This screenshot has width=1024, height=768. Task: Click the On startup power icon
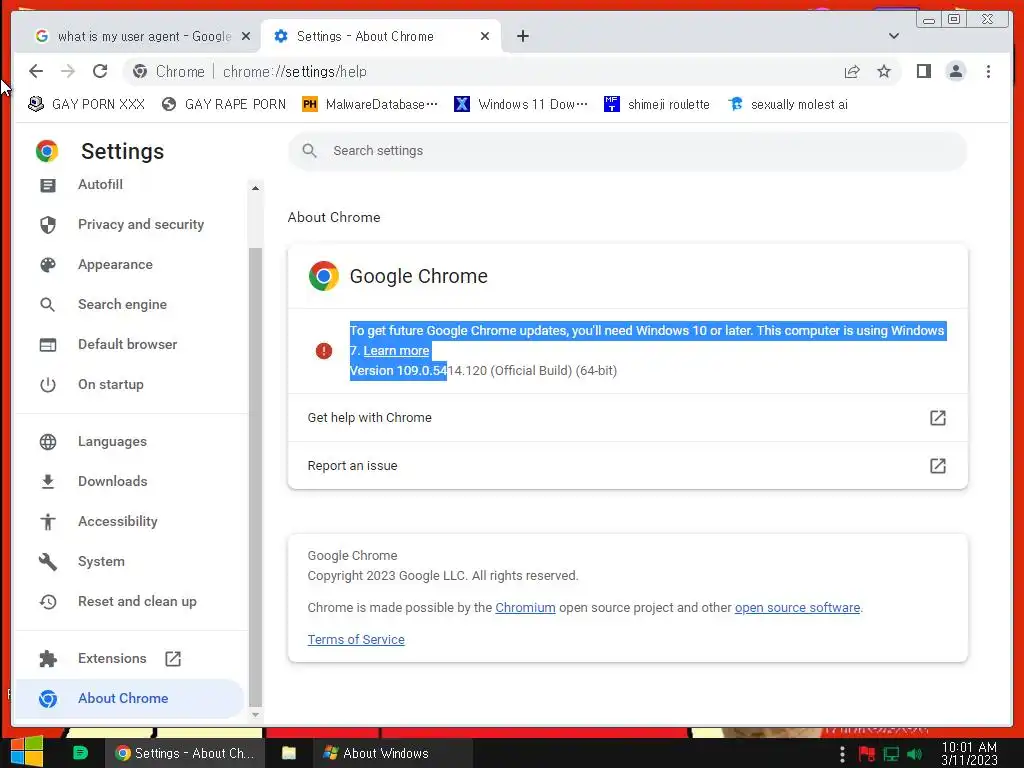click(48, 384)
